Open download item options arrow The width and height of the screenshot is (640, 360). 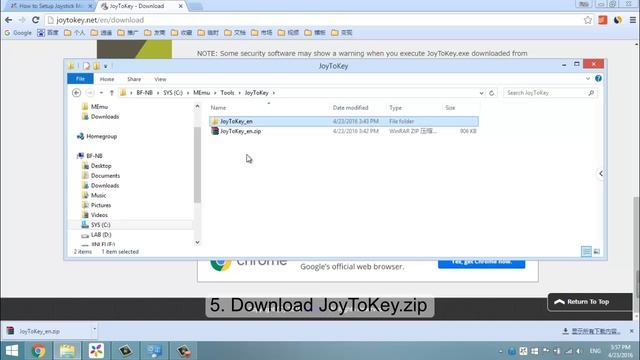(94, 329)
